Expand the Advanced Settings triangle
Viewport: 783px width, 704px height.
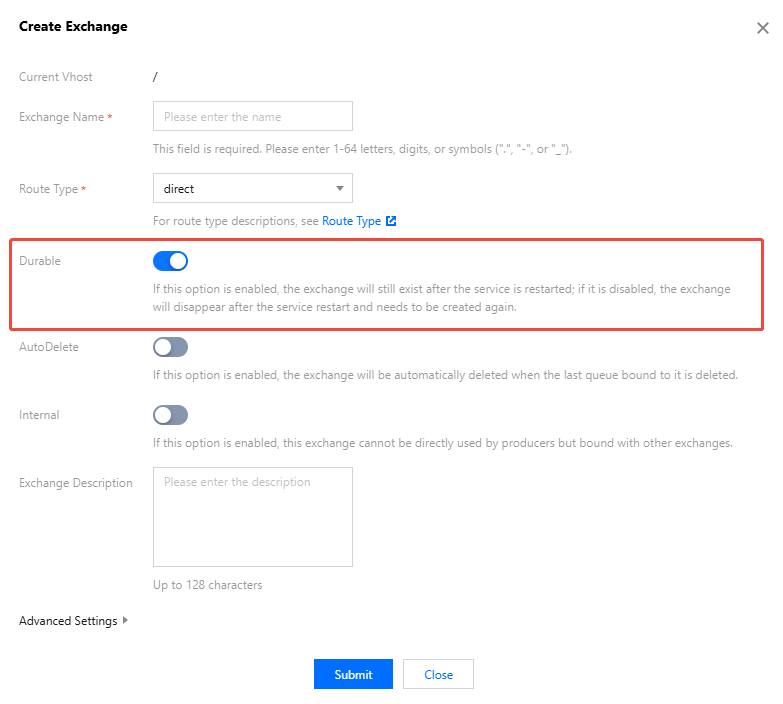tap(125, 621)
